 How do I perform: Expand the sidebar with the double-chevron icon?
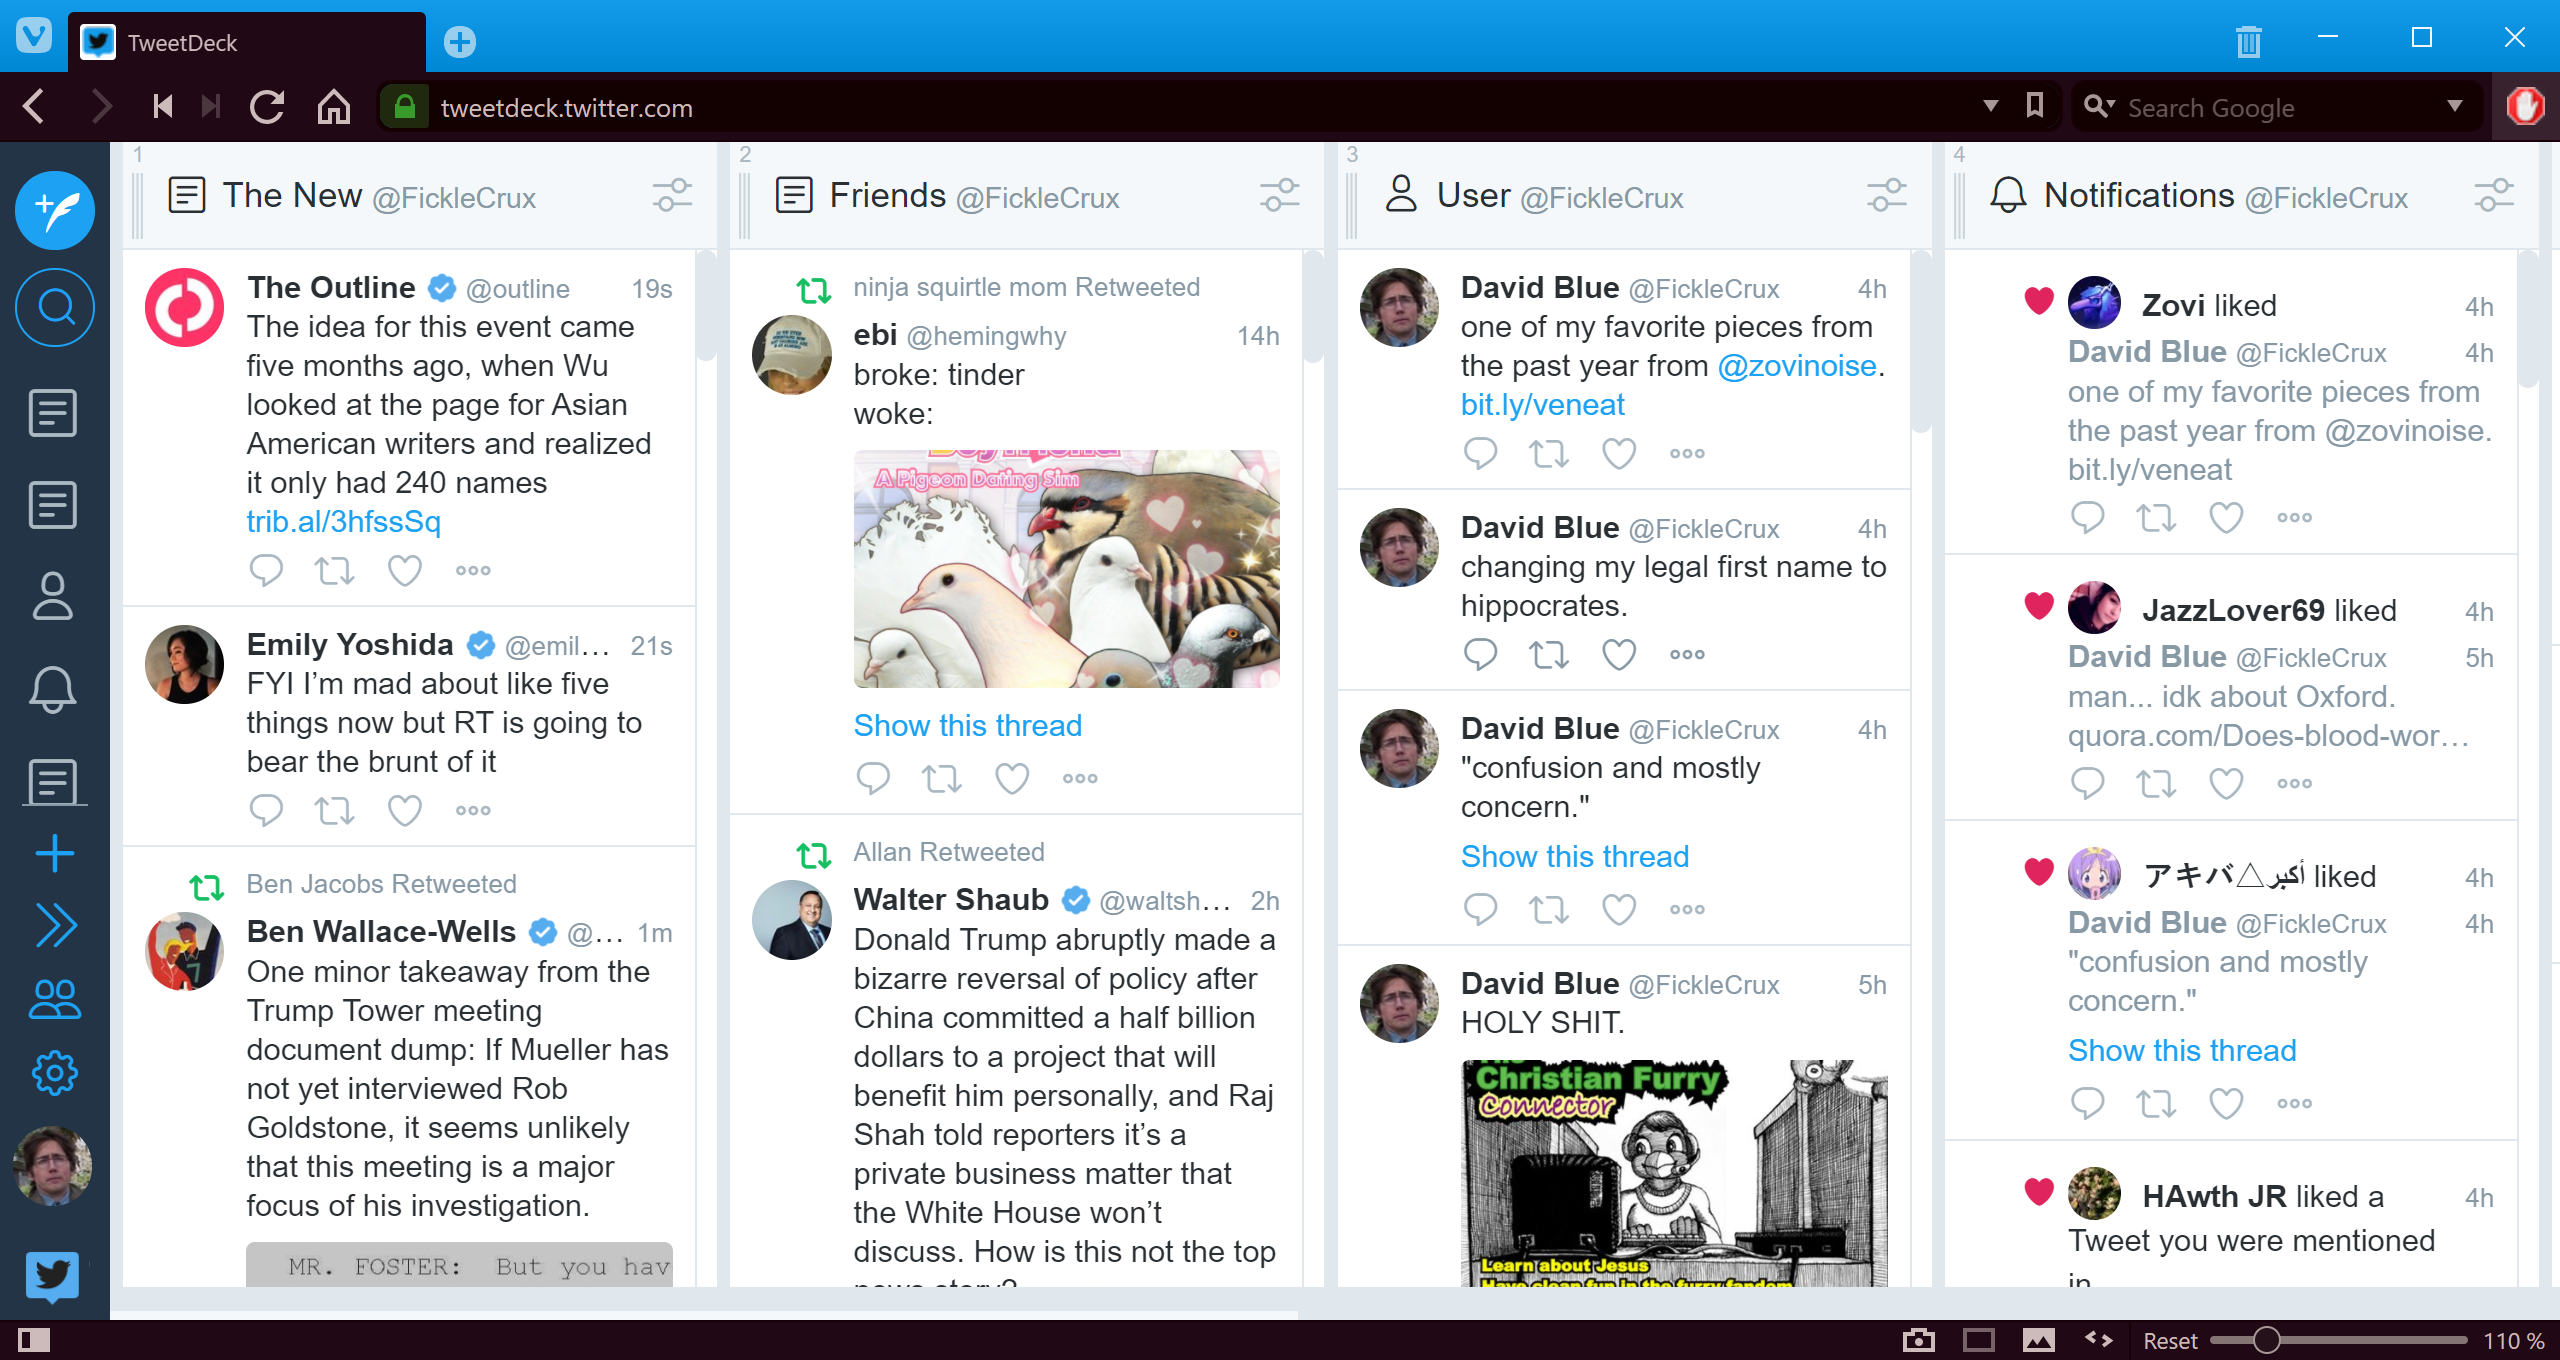click(x=55, y=925)
